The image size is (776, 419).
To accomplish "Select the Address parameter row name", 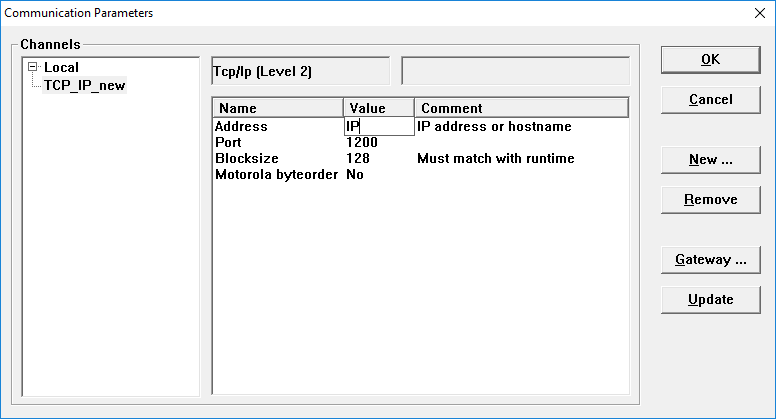I will (241, 126).
